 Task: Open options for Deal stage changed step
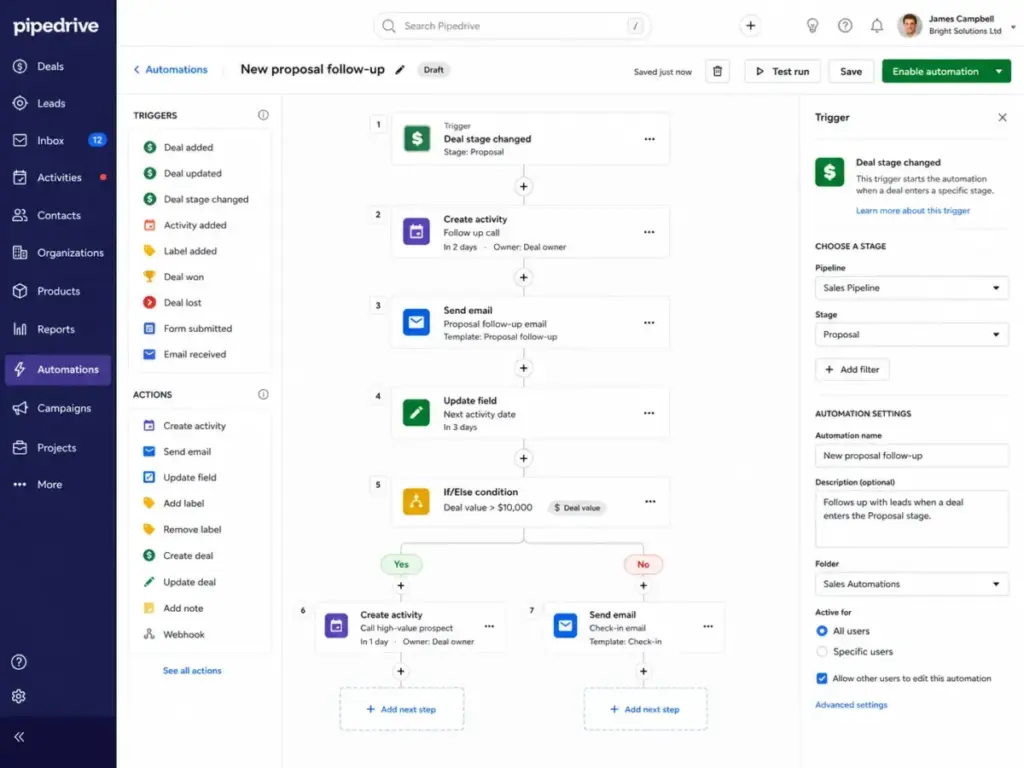click(x=649, y=139)
